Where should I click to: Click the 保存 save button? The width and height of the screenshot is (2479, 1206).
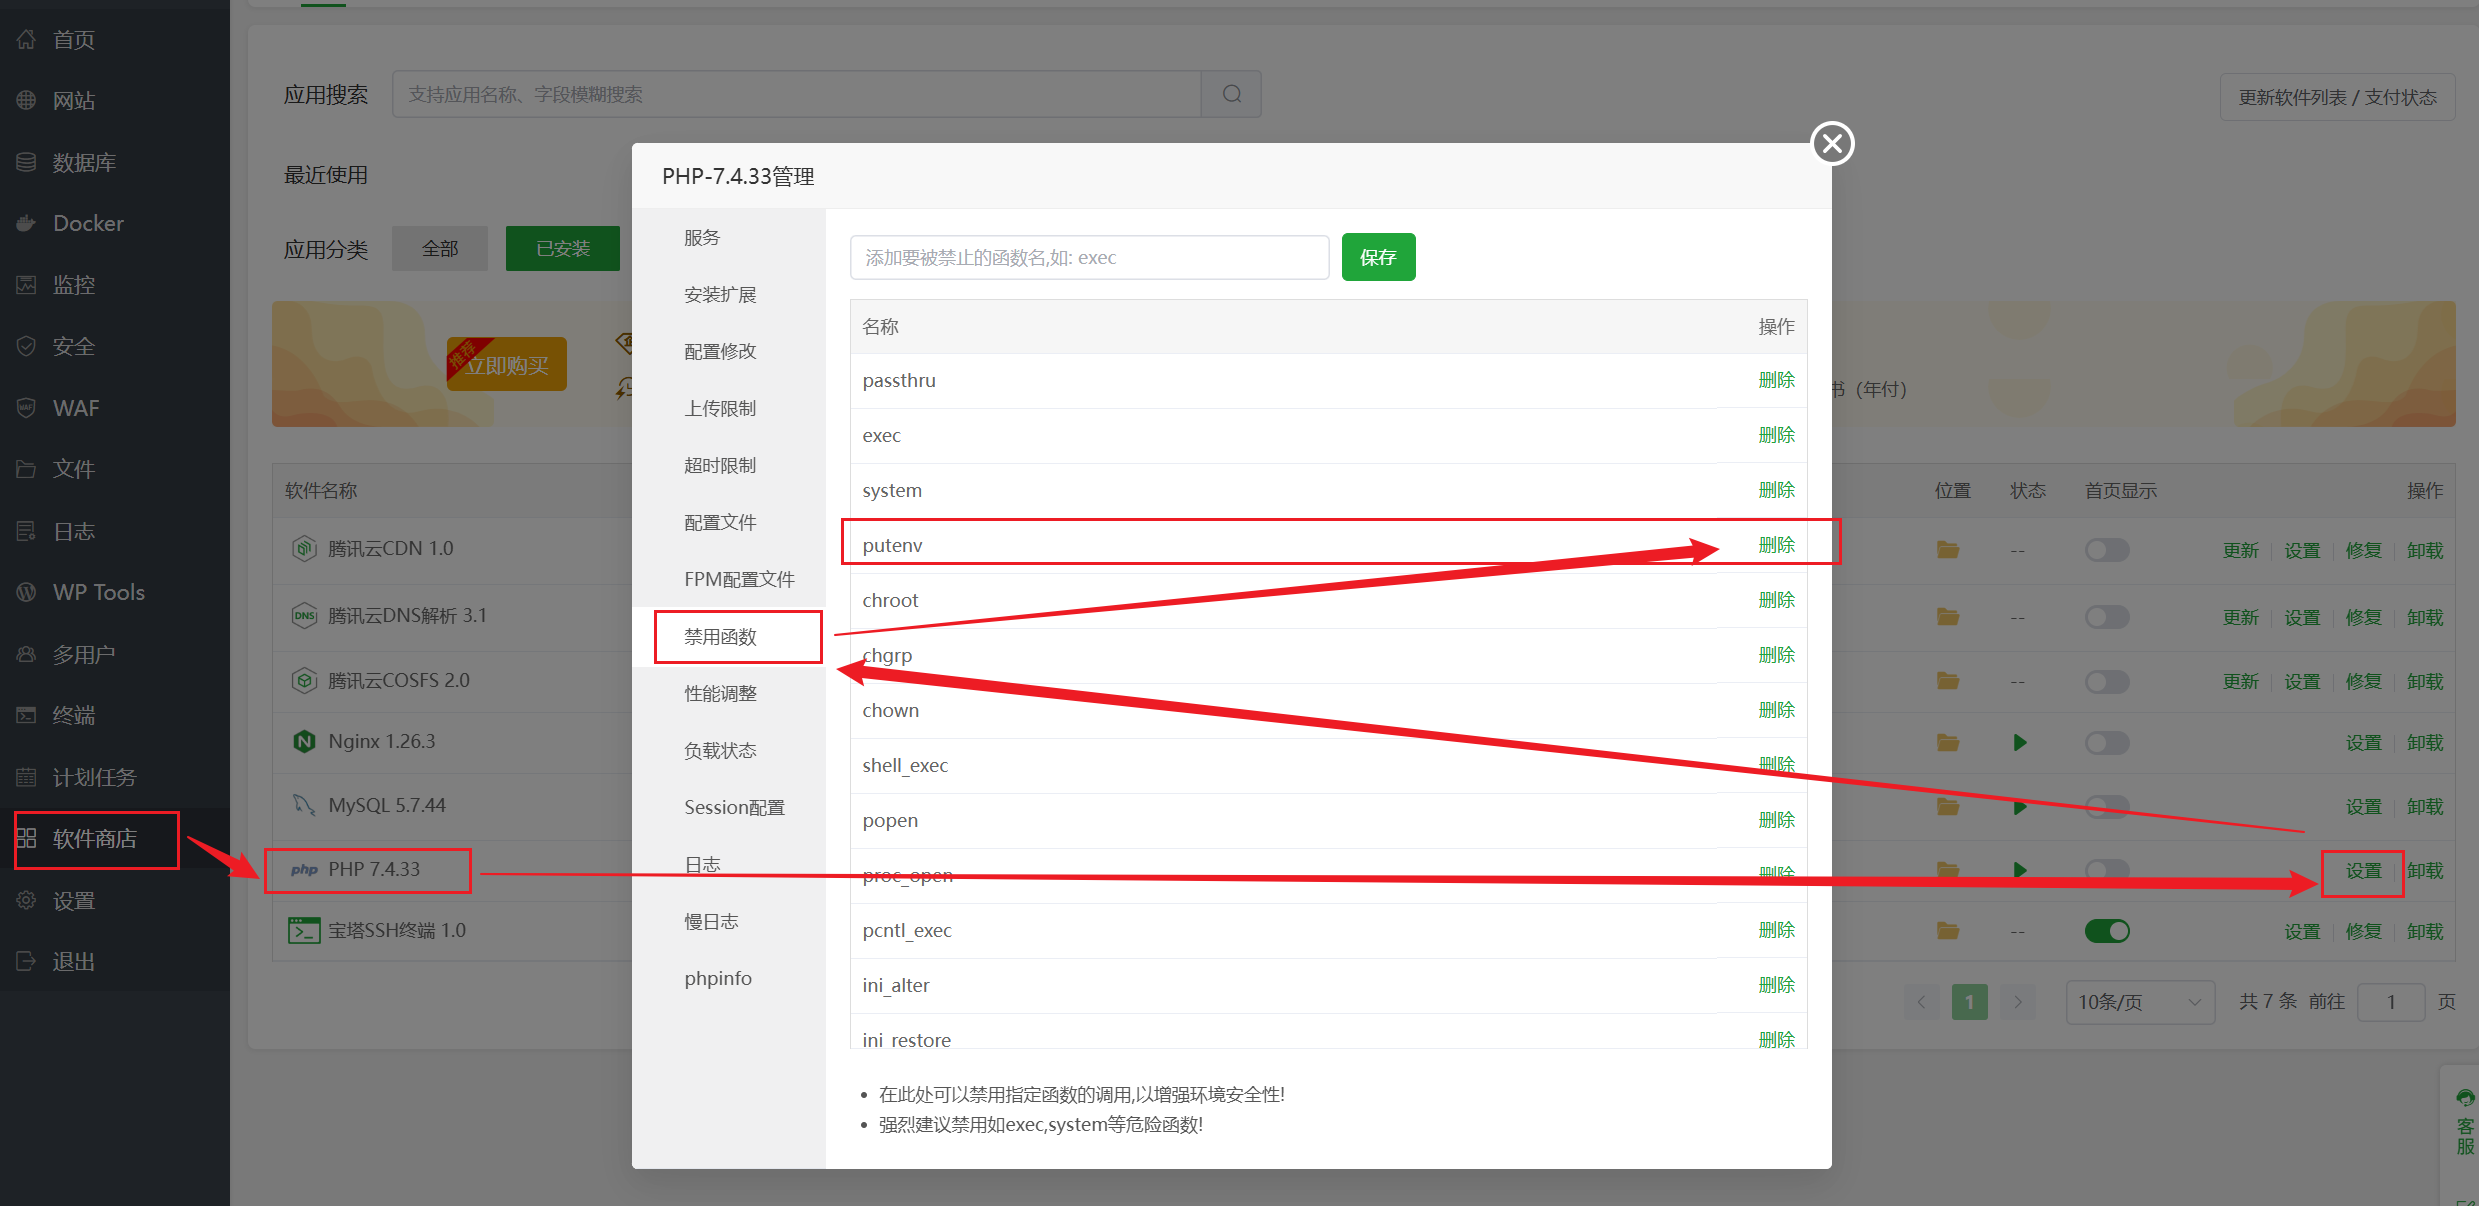coord(1378,257)
